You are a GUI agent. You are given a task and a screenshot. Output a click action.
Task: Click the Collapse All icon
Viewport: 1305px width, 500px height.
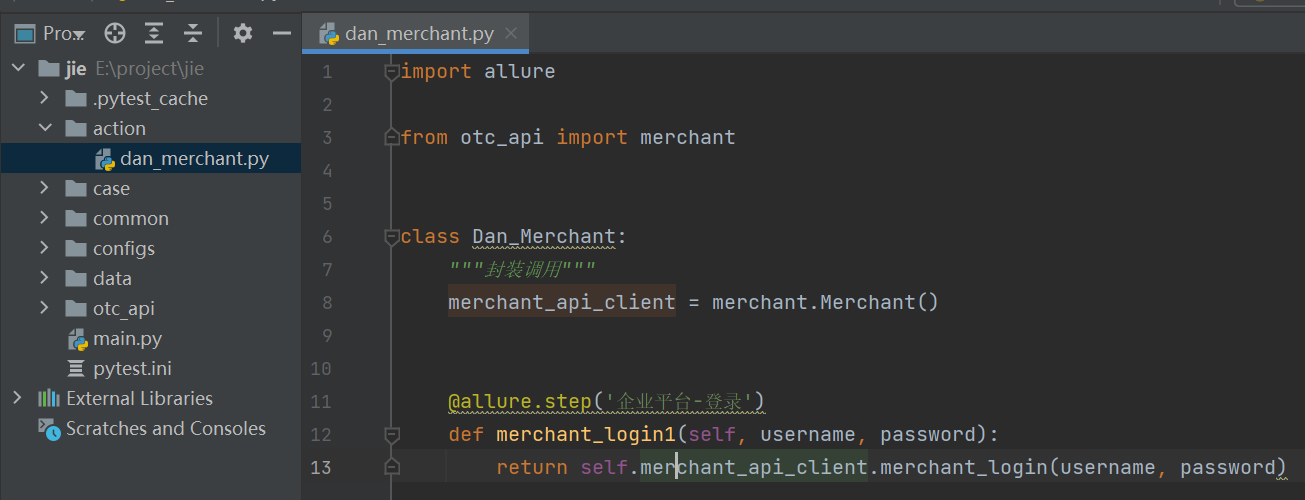point(193,34)
